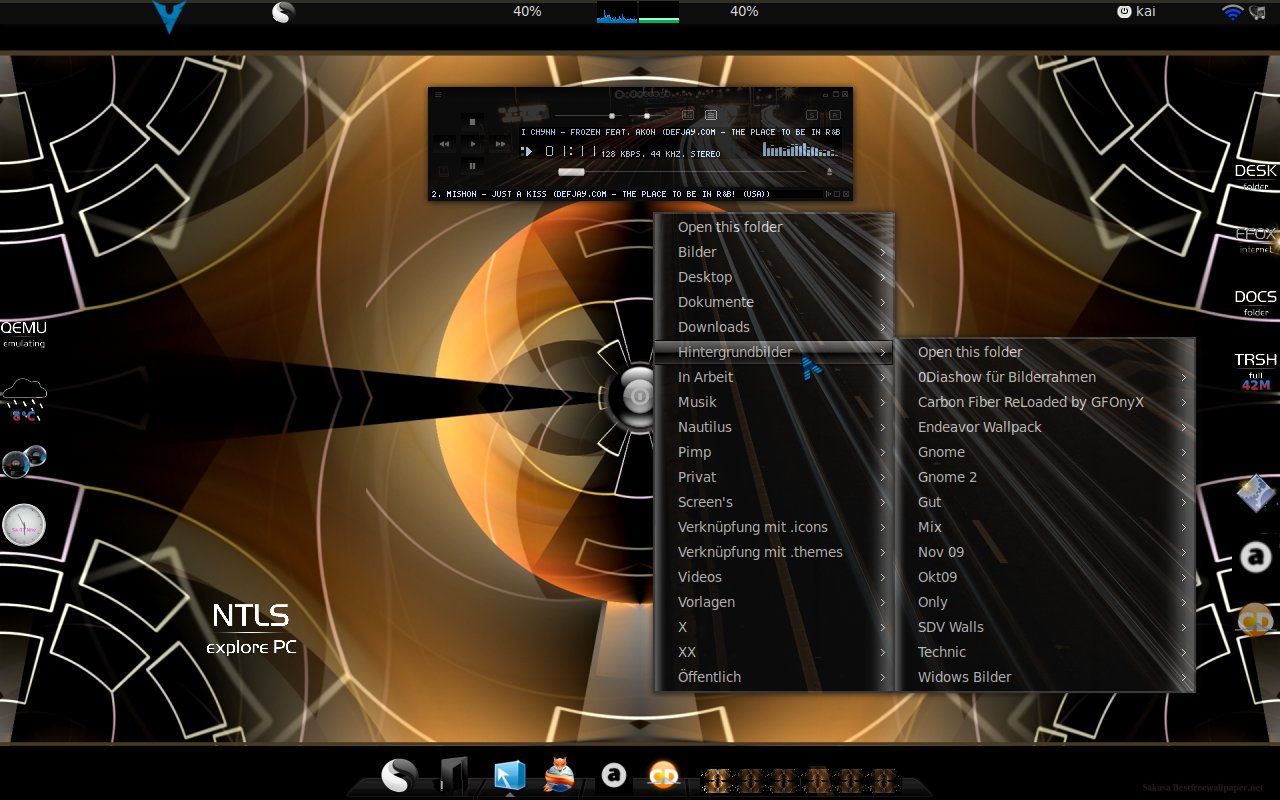Select the 'Only' folder entry
Screen dimensions: 1280x800
coord(1045,602)
